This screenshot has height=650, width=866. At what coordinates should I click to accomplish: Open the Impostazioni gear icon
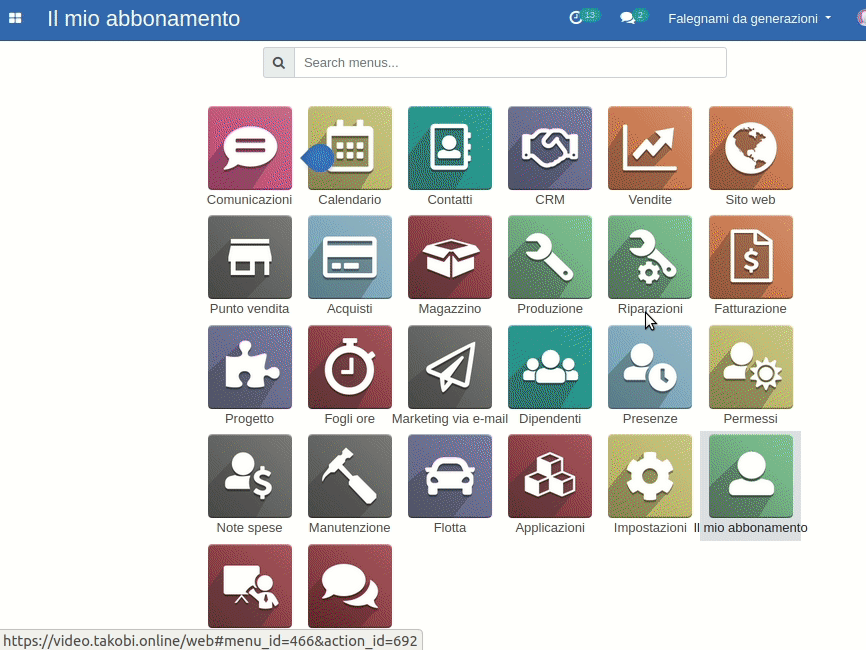[650, 476]
